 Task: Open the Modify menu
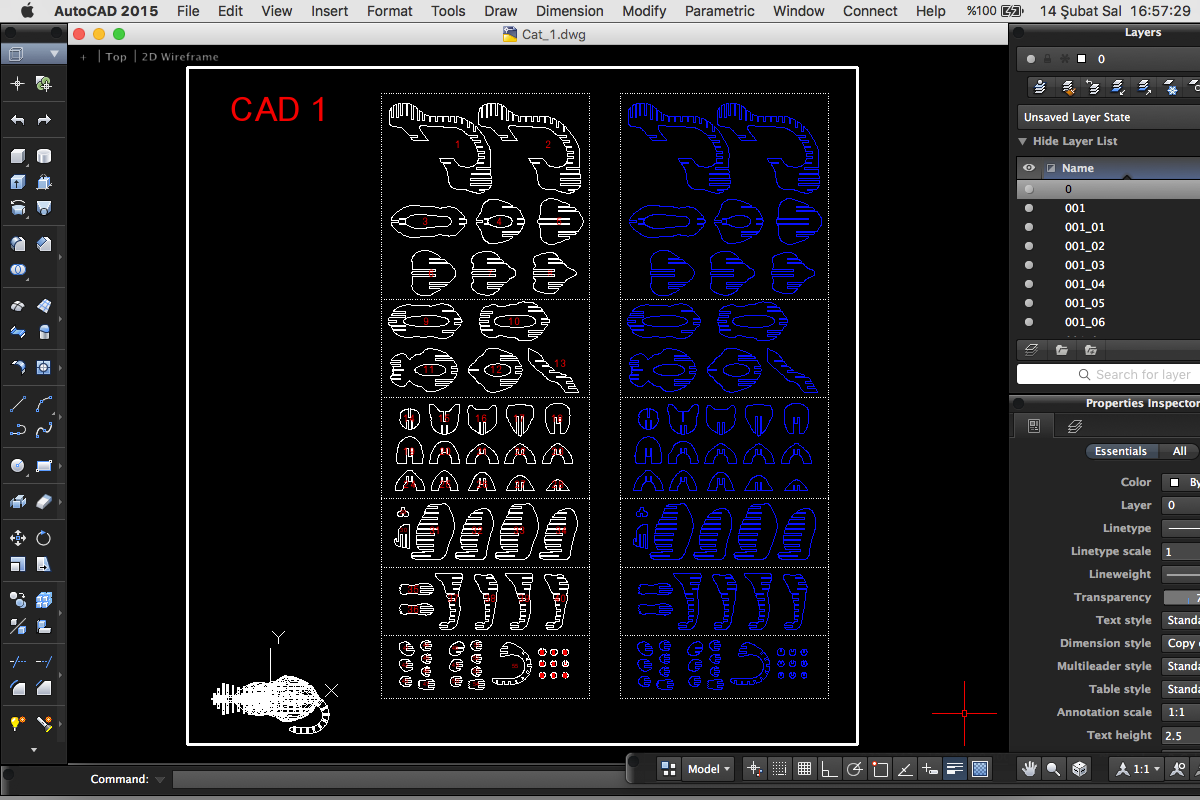click(644, 11)
